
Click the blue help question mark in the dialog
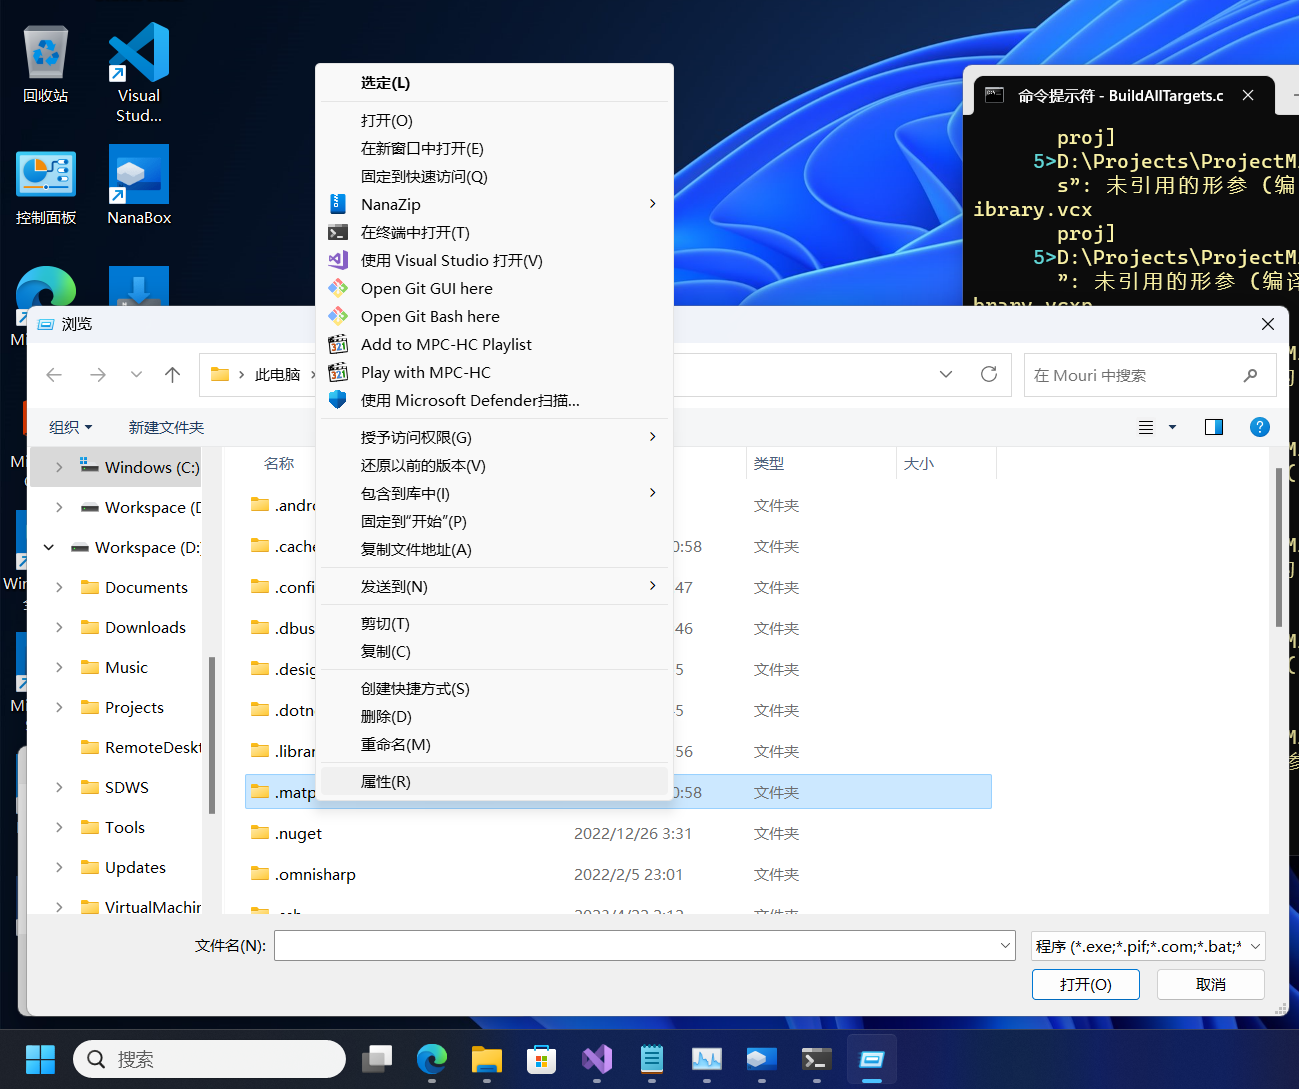[1259, 426]
